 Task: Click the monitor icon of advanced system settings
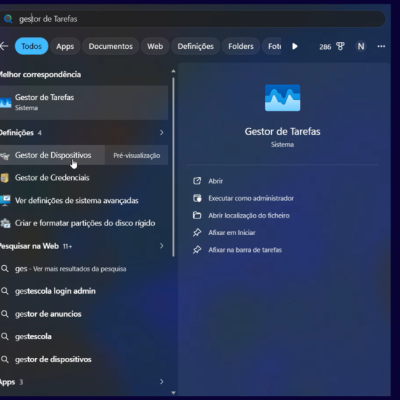[x=5, y=201]
